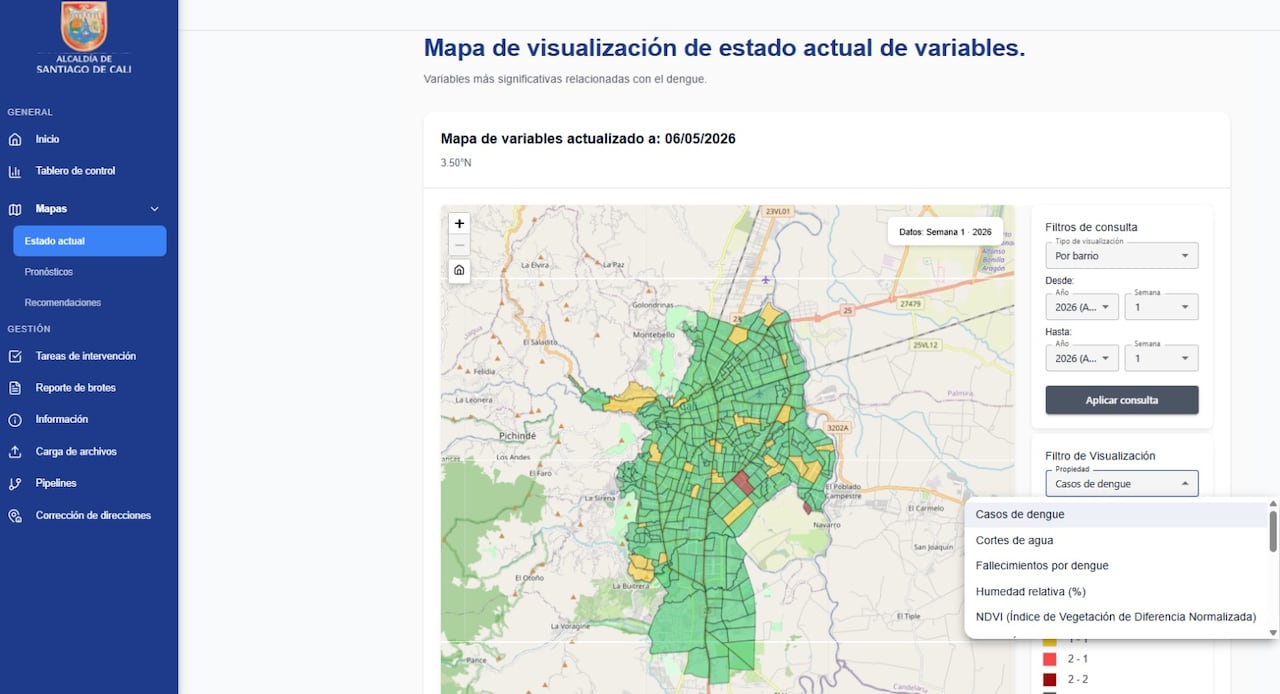Click the Pipelines branch icon

(x=15, y=484)
